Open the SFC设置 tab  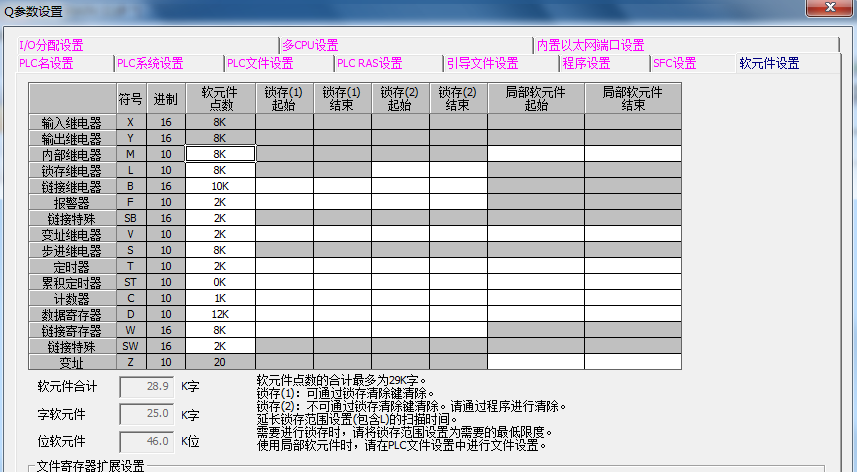(674, 63)
